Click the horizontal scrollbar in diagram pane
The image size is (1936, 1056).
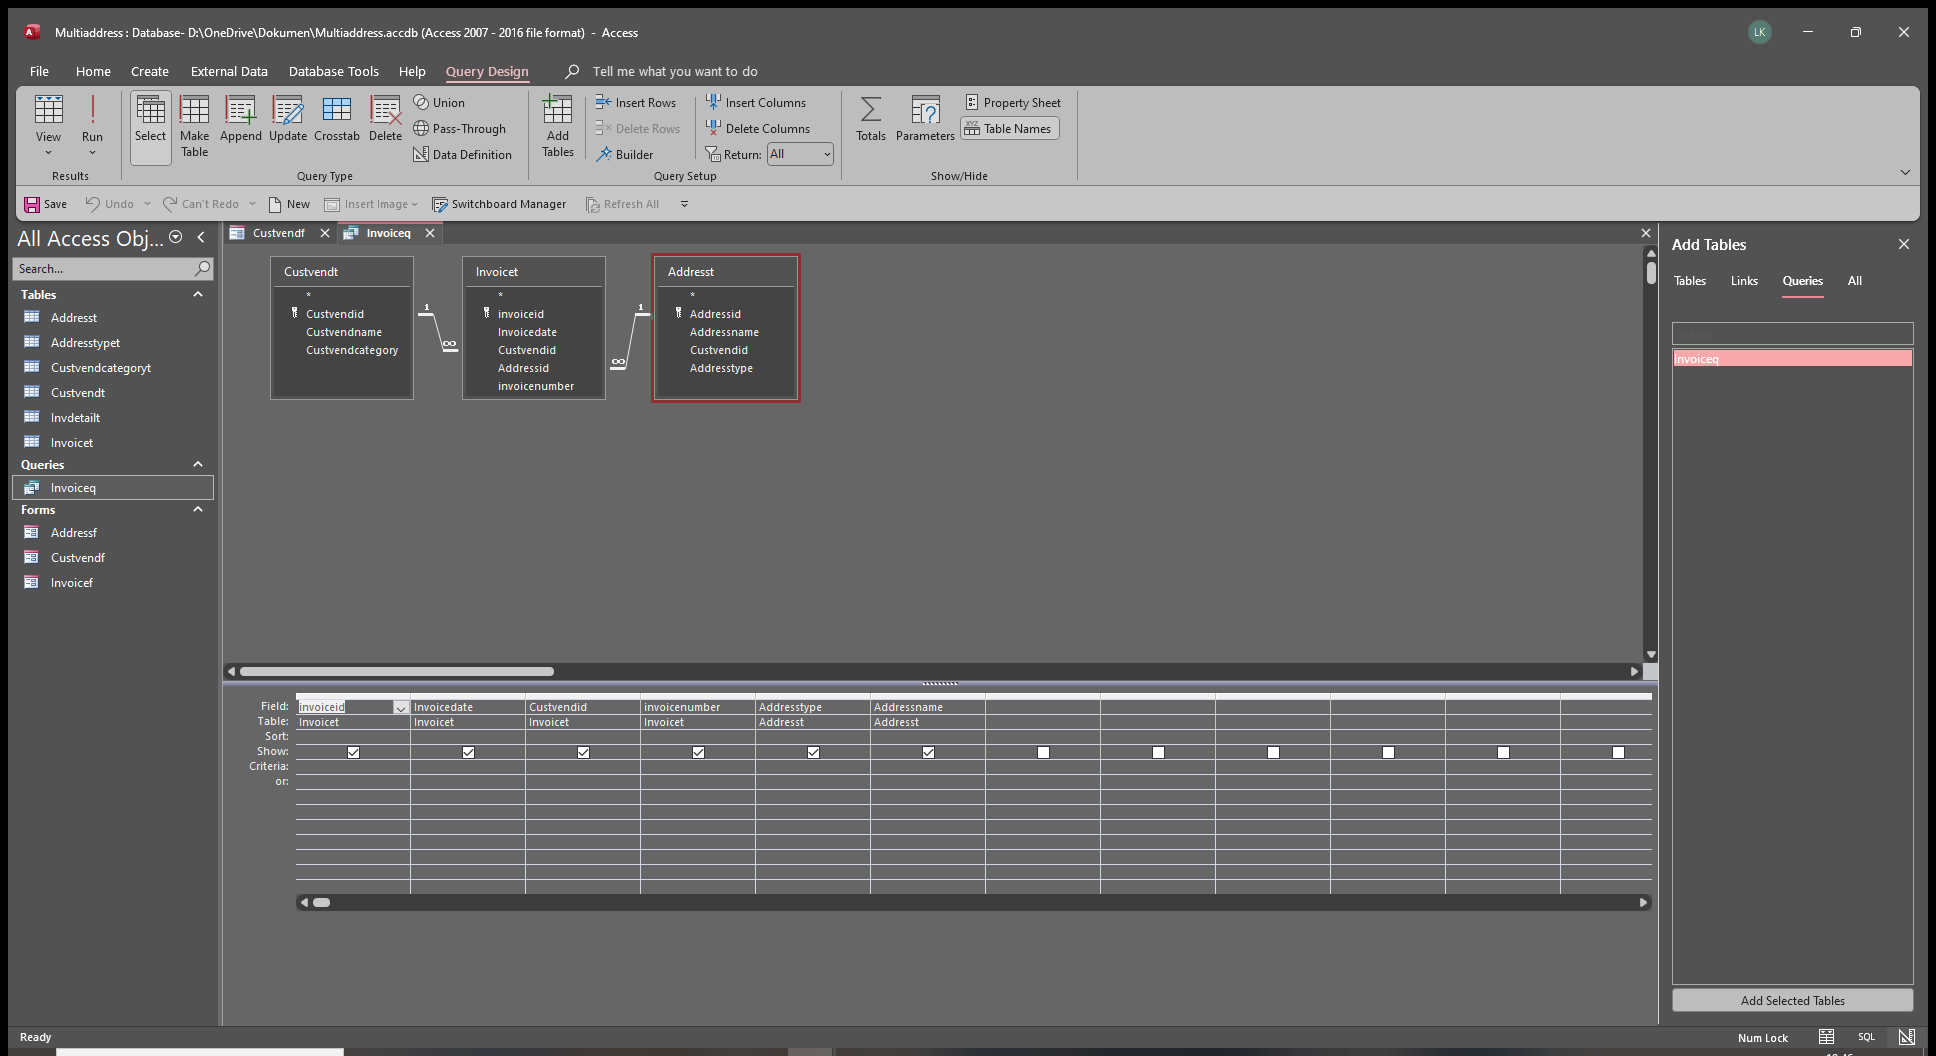397,671
